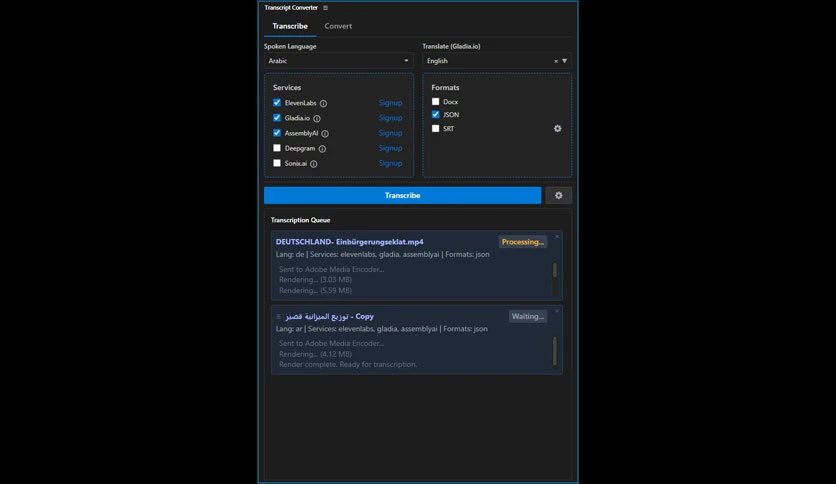Check the Docx format checkbox

[x=436, y=101]
